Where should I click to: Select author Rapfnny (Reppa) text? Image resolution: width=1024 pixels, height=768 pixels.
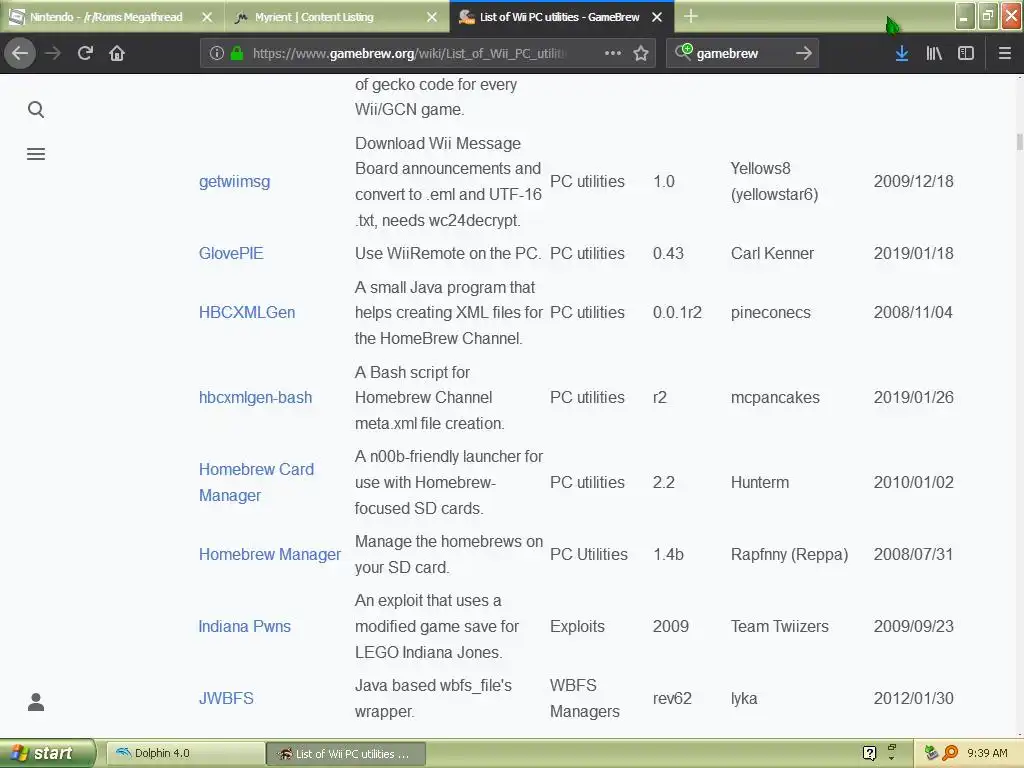790,554
